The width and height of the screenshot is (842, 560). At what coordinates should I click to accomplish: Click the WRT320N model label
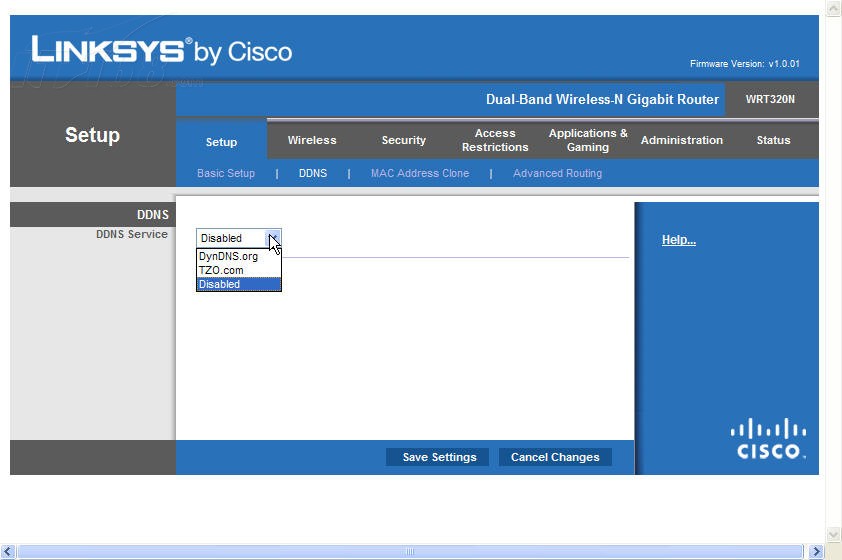770,99
